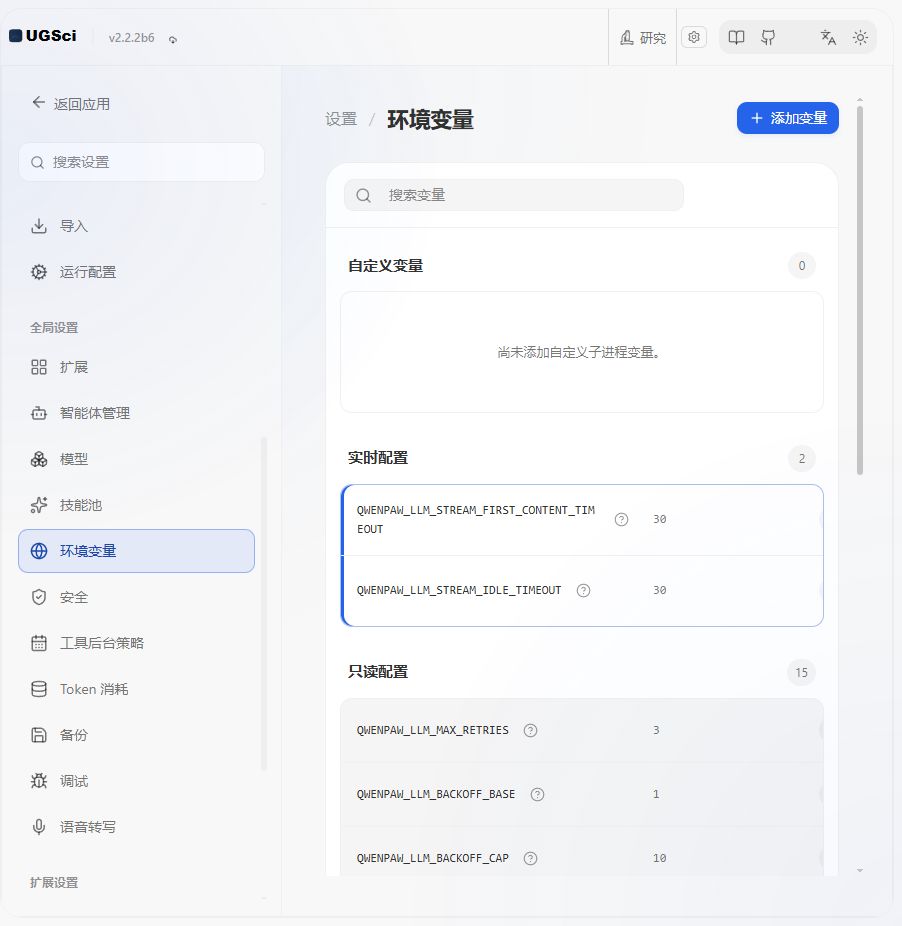Click the Token 消耗 database icon
902x926 pixels.
coord(39,689)
